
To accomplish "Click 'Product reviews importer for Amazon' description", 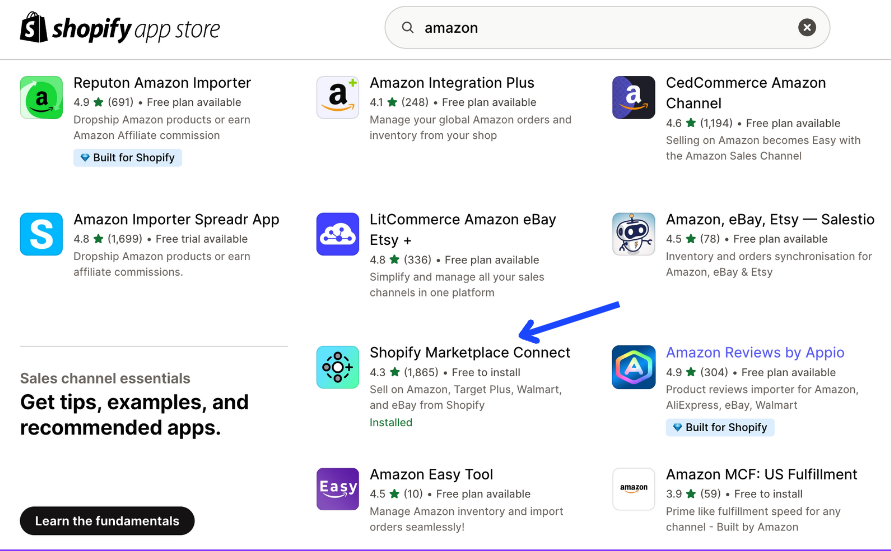I will 762,397.
